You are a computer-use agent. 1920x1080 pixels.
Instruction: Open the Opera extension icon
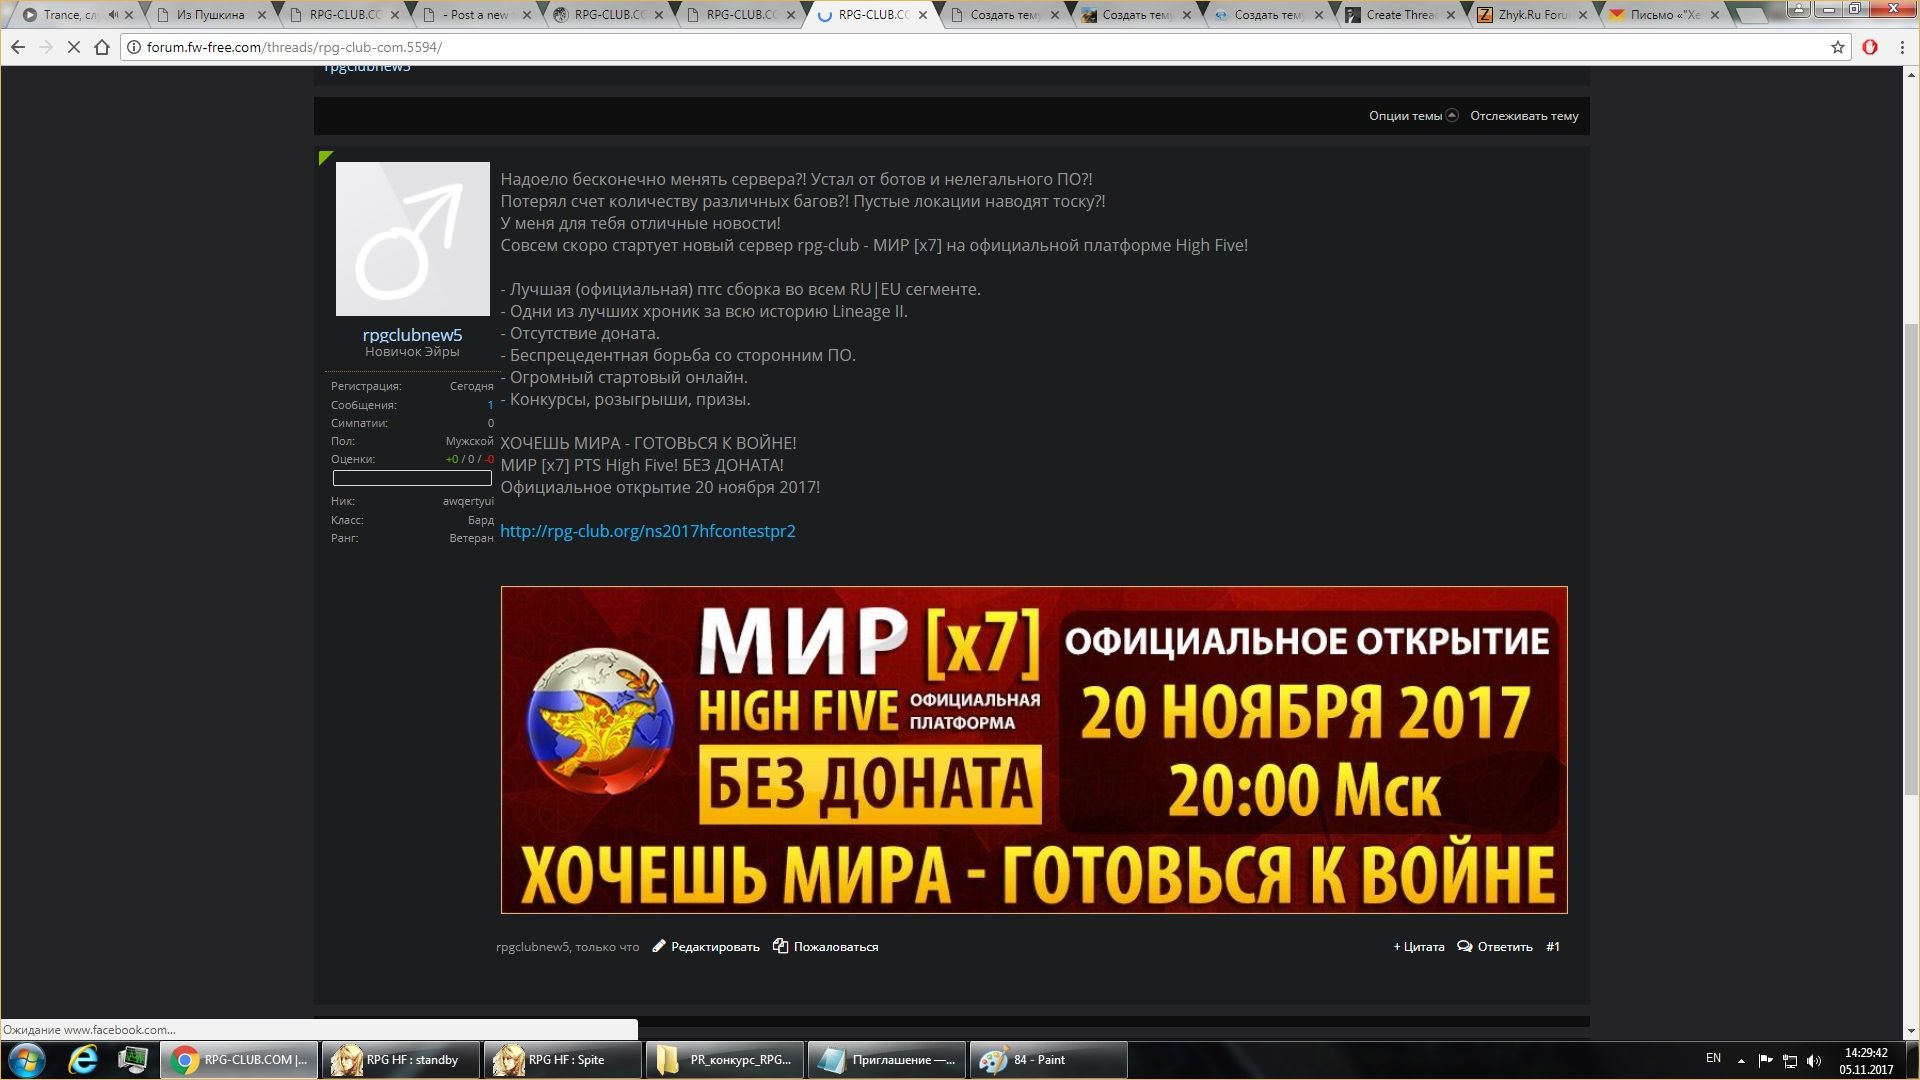click(1869, 47)
